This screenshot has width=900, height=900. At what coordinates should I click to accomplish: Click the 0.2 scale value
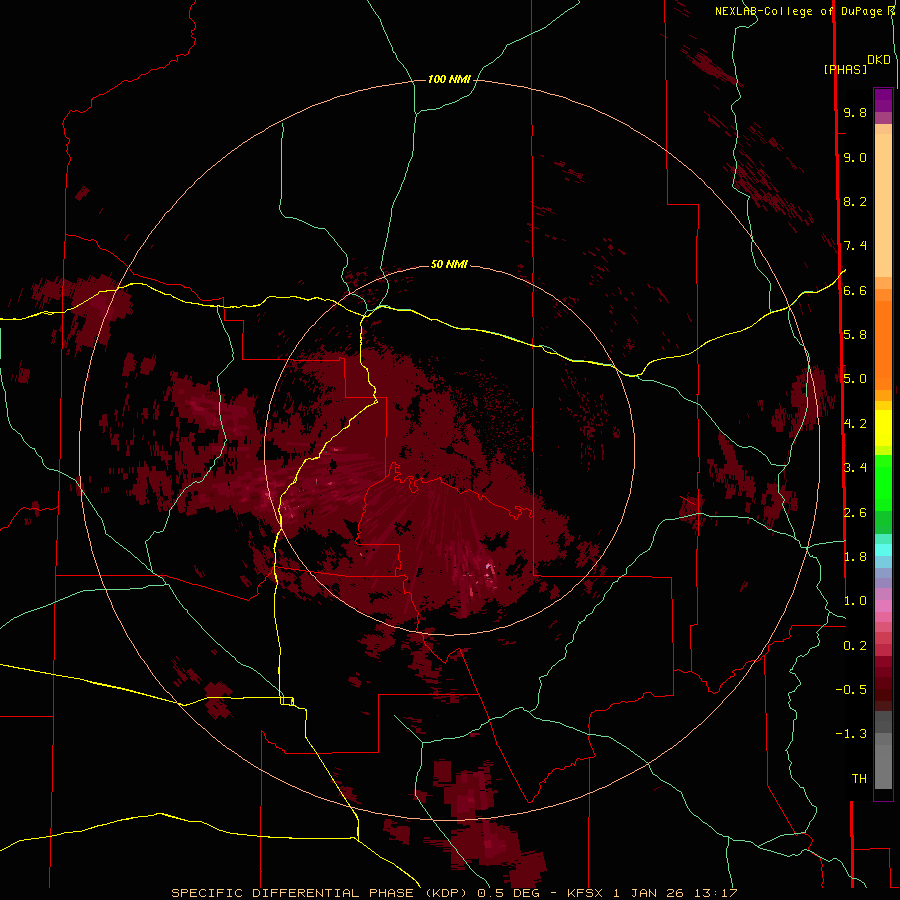coord(855,646)
